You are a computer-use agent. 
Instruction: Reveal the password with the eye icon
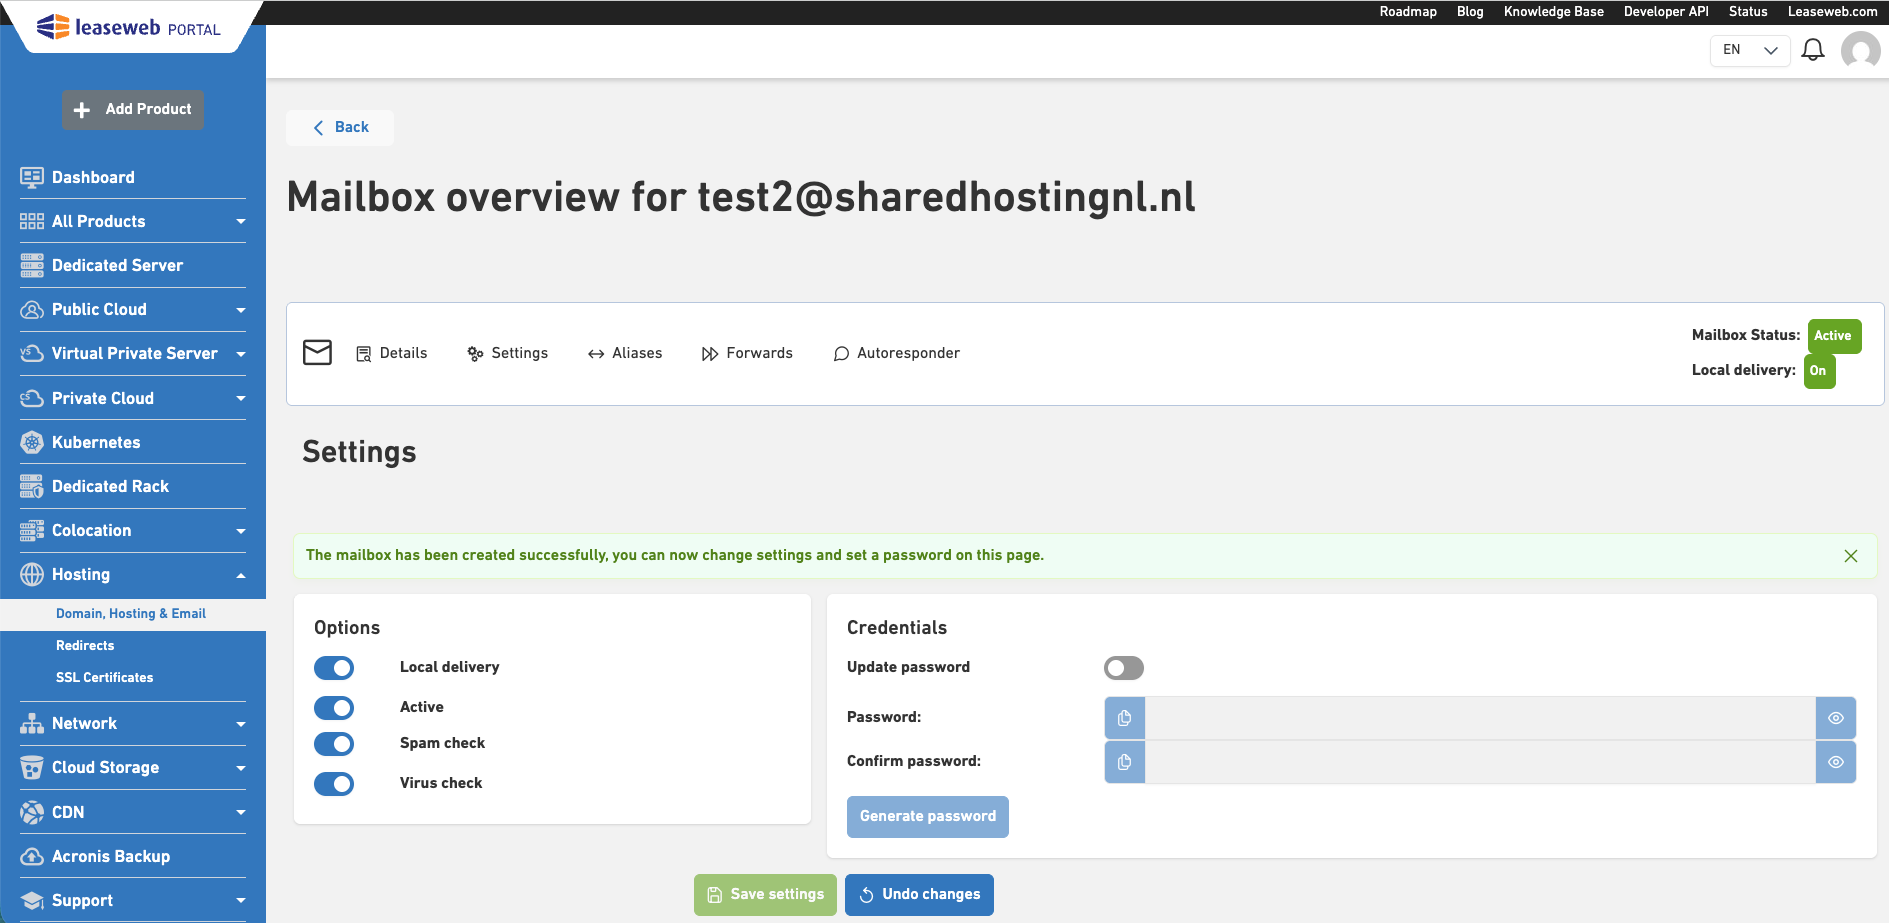[1836, 717]
